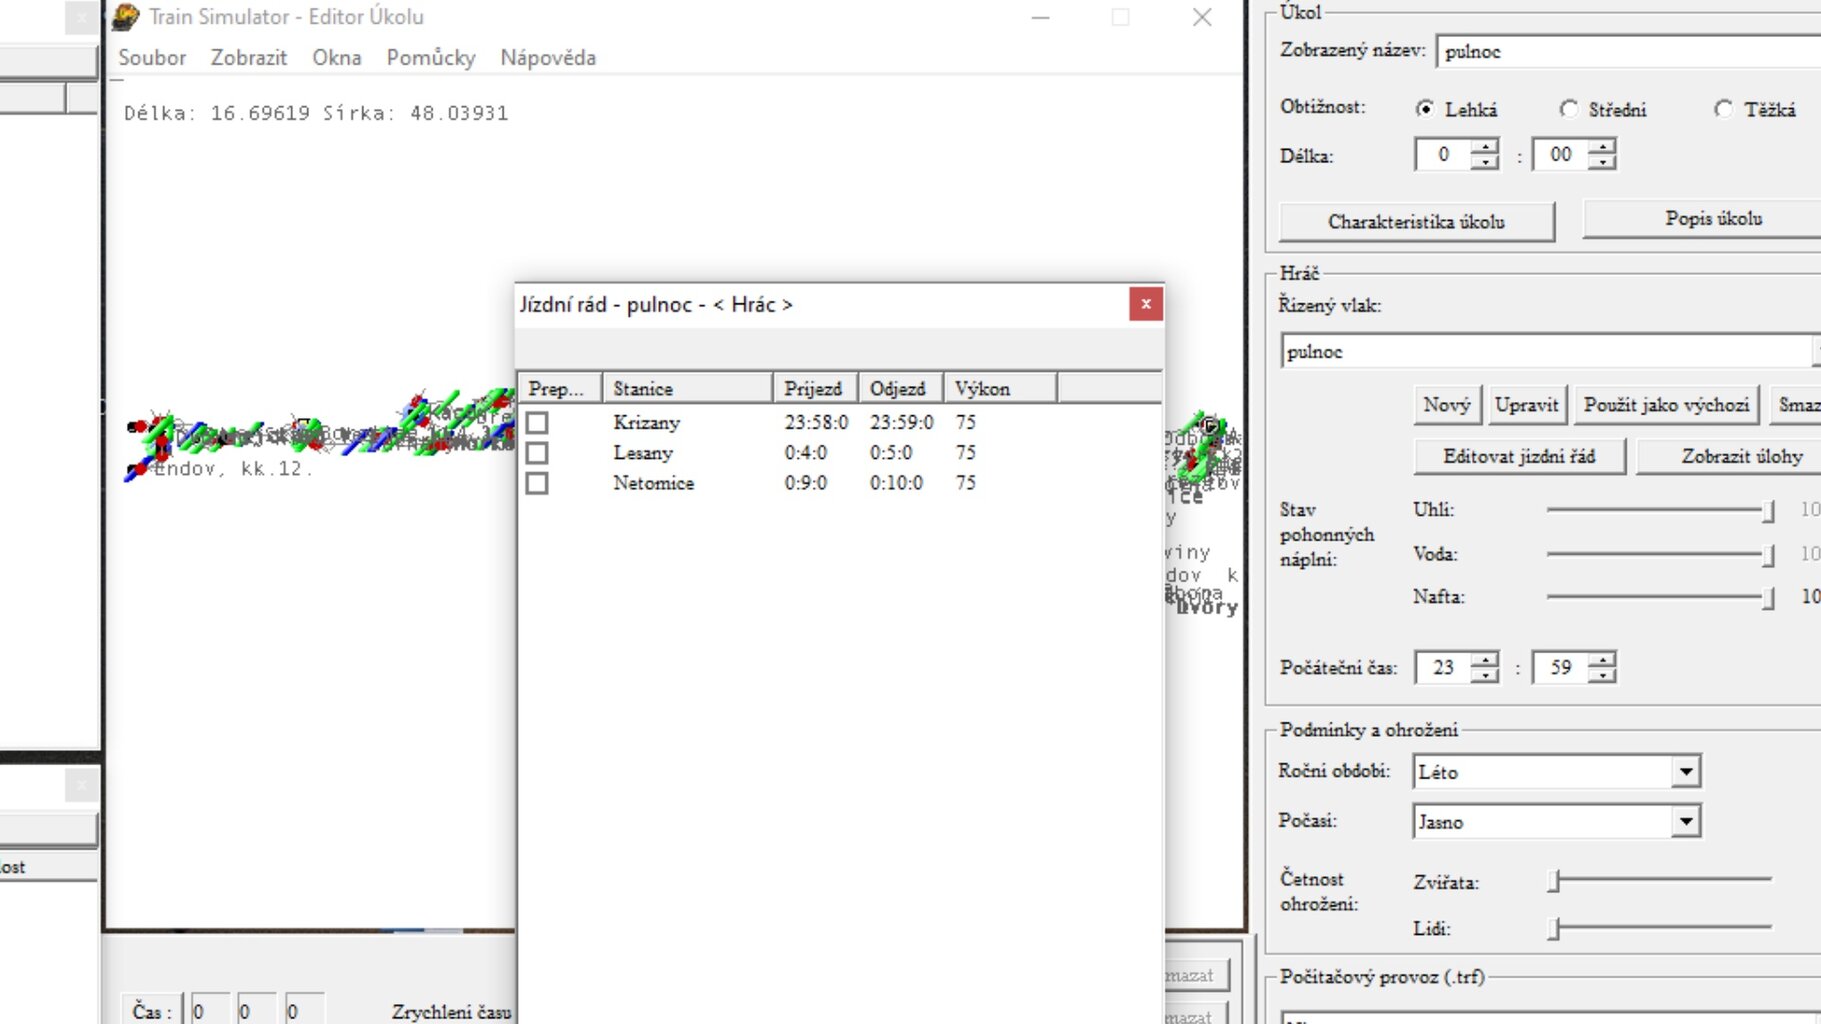Check the Krizany station checkbox
This screenshot has height=1024, width=1821.
tap(537, 423)
